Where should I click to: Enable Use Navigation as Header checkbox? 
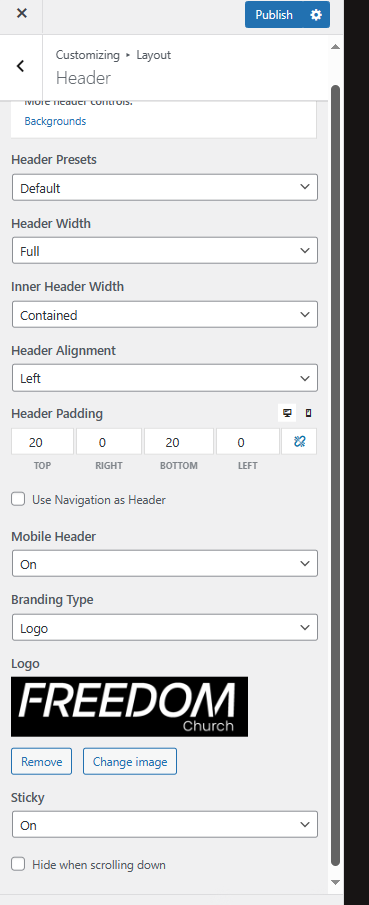(18, 499)
